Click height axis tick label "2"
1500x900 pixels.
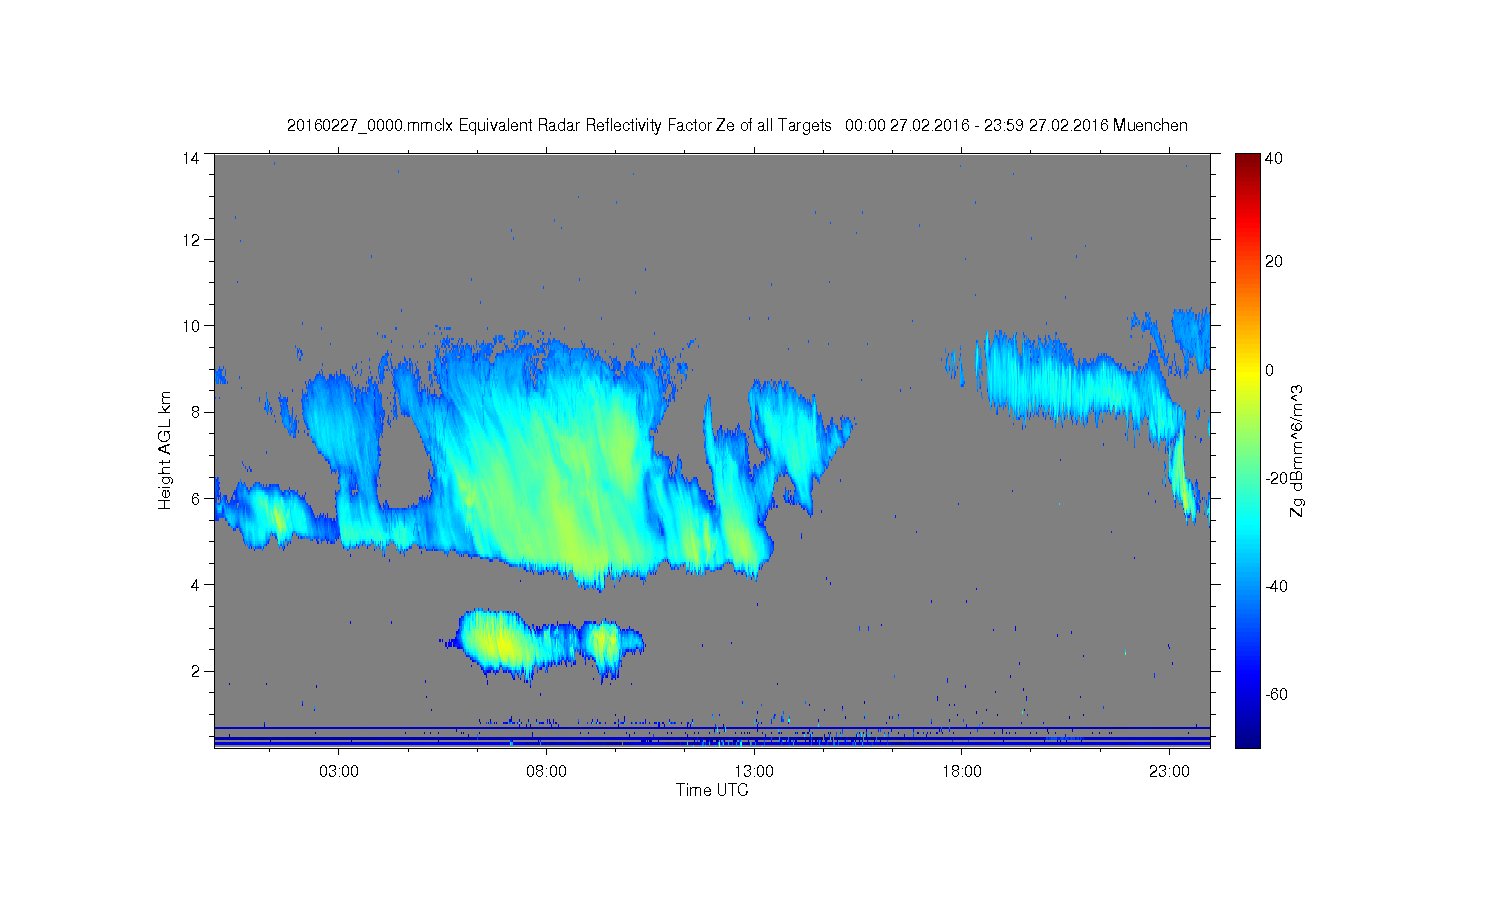pos(196,671)
